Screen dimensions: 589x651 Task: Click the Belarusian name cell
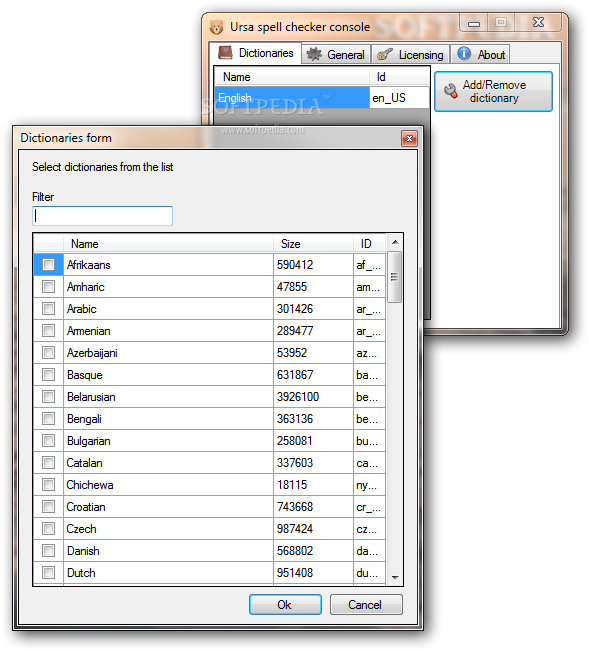click(168, 396)
